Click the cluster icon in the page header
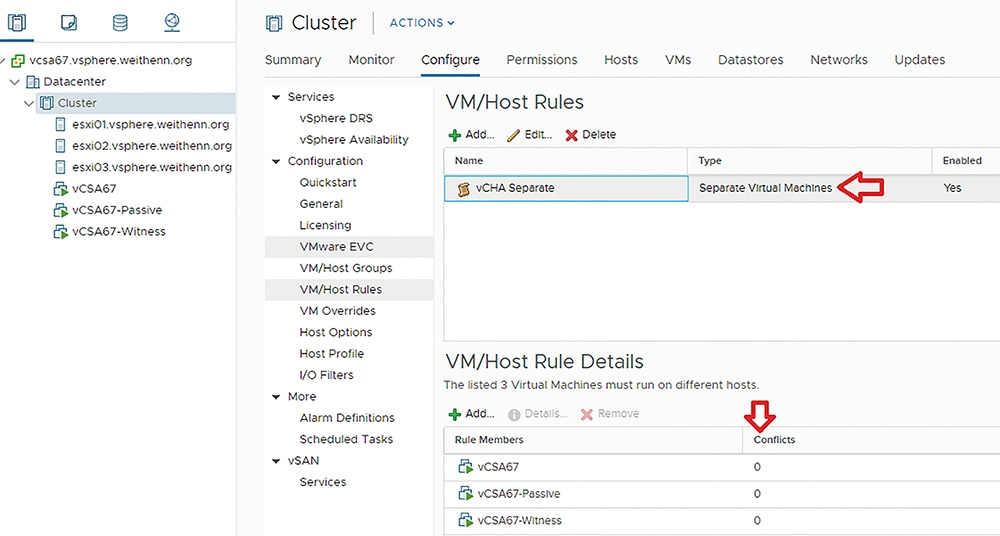 (x=274, y=24)
